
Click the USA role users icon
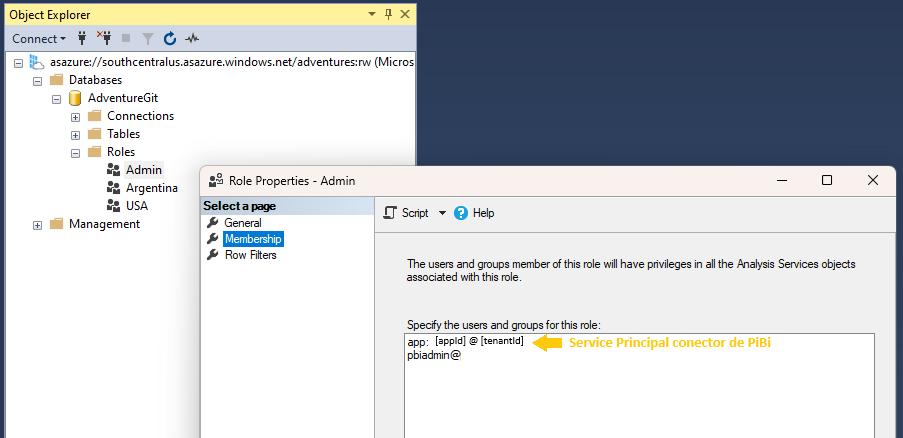(113, 205)
